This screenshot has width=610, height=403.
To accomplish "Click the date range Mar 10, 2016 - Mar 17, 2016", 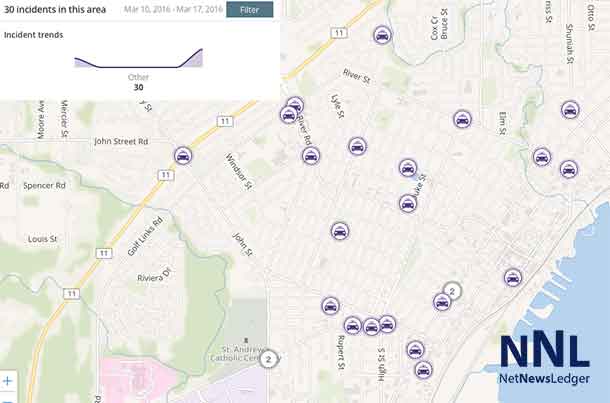I will 173,9.
